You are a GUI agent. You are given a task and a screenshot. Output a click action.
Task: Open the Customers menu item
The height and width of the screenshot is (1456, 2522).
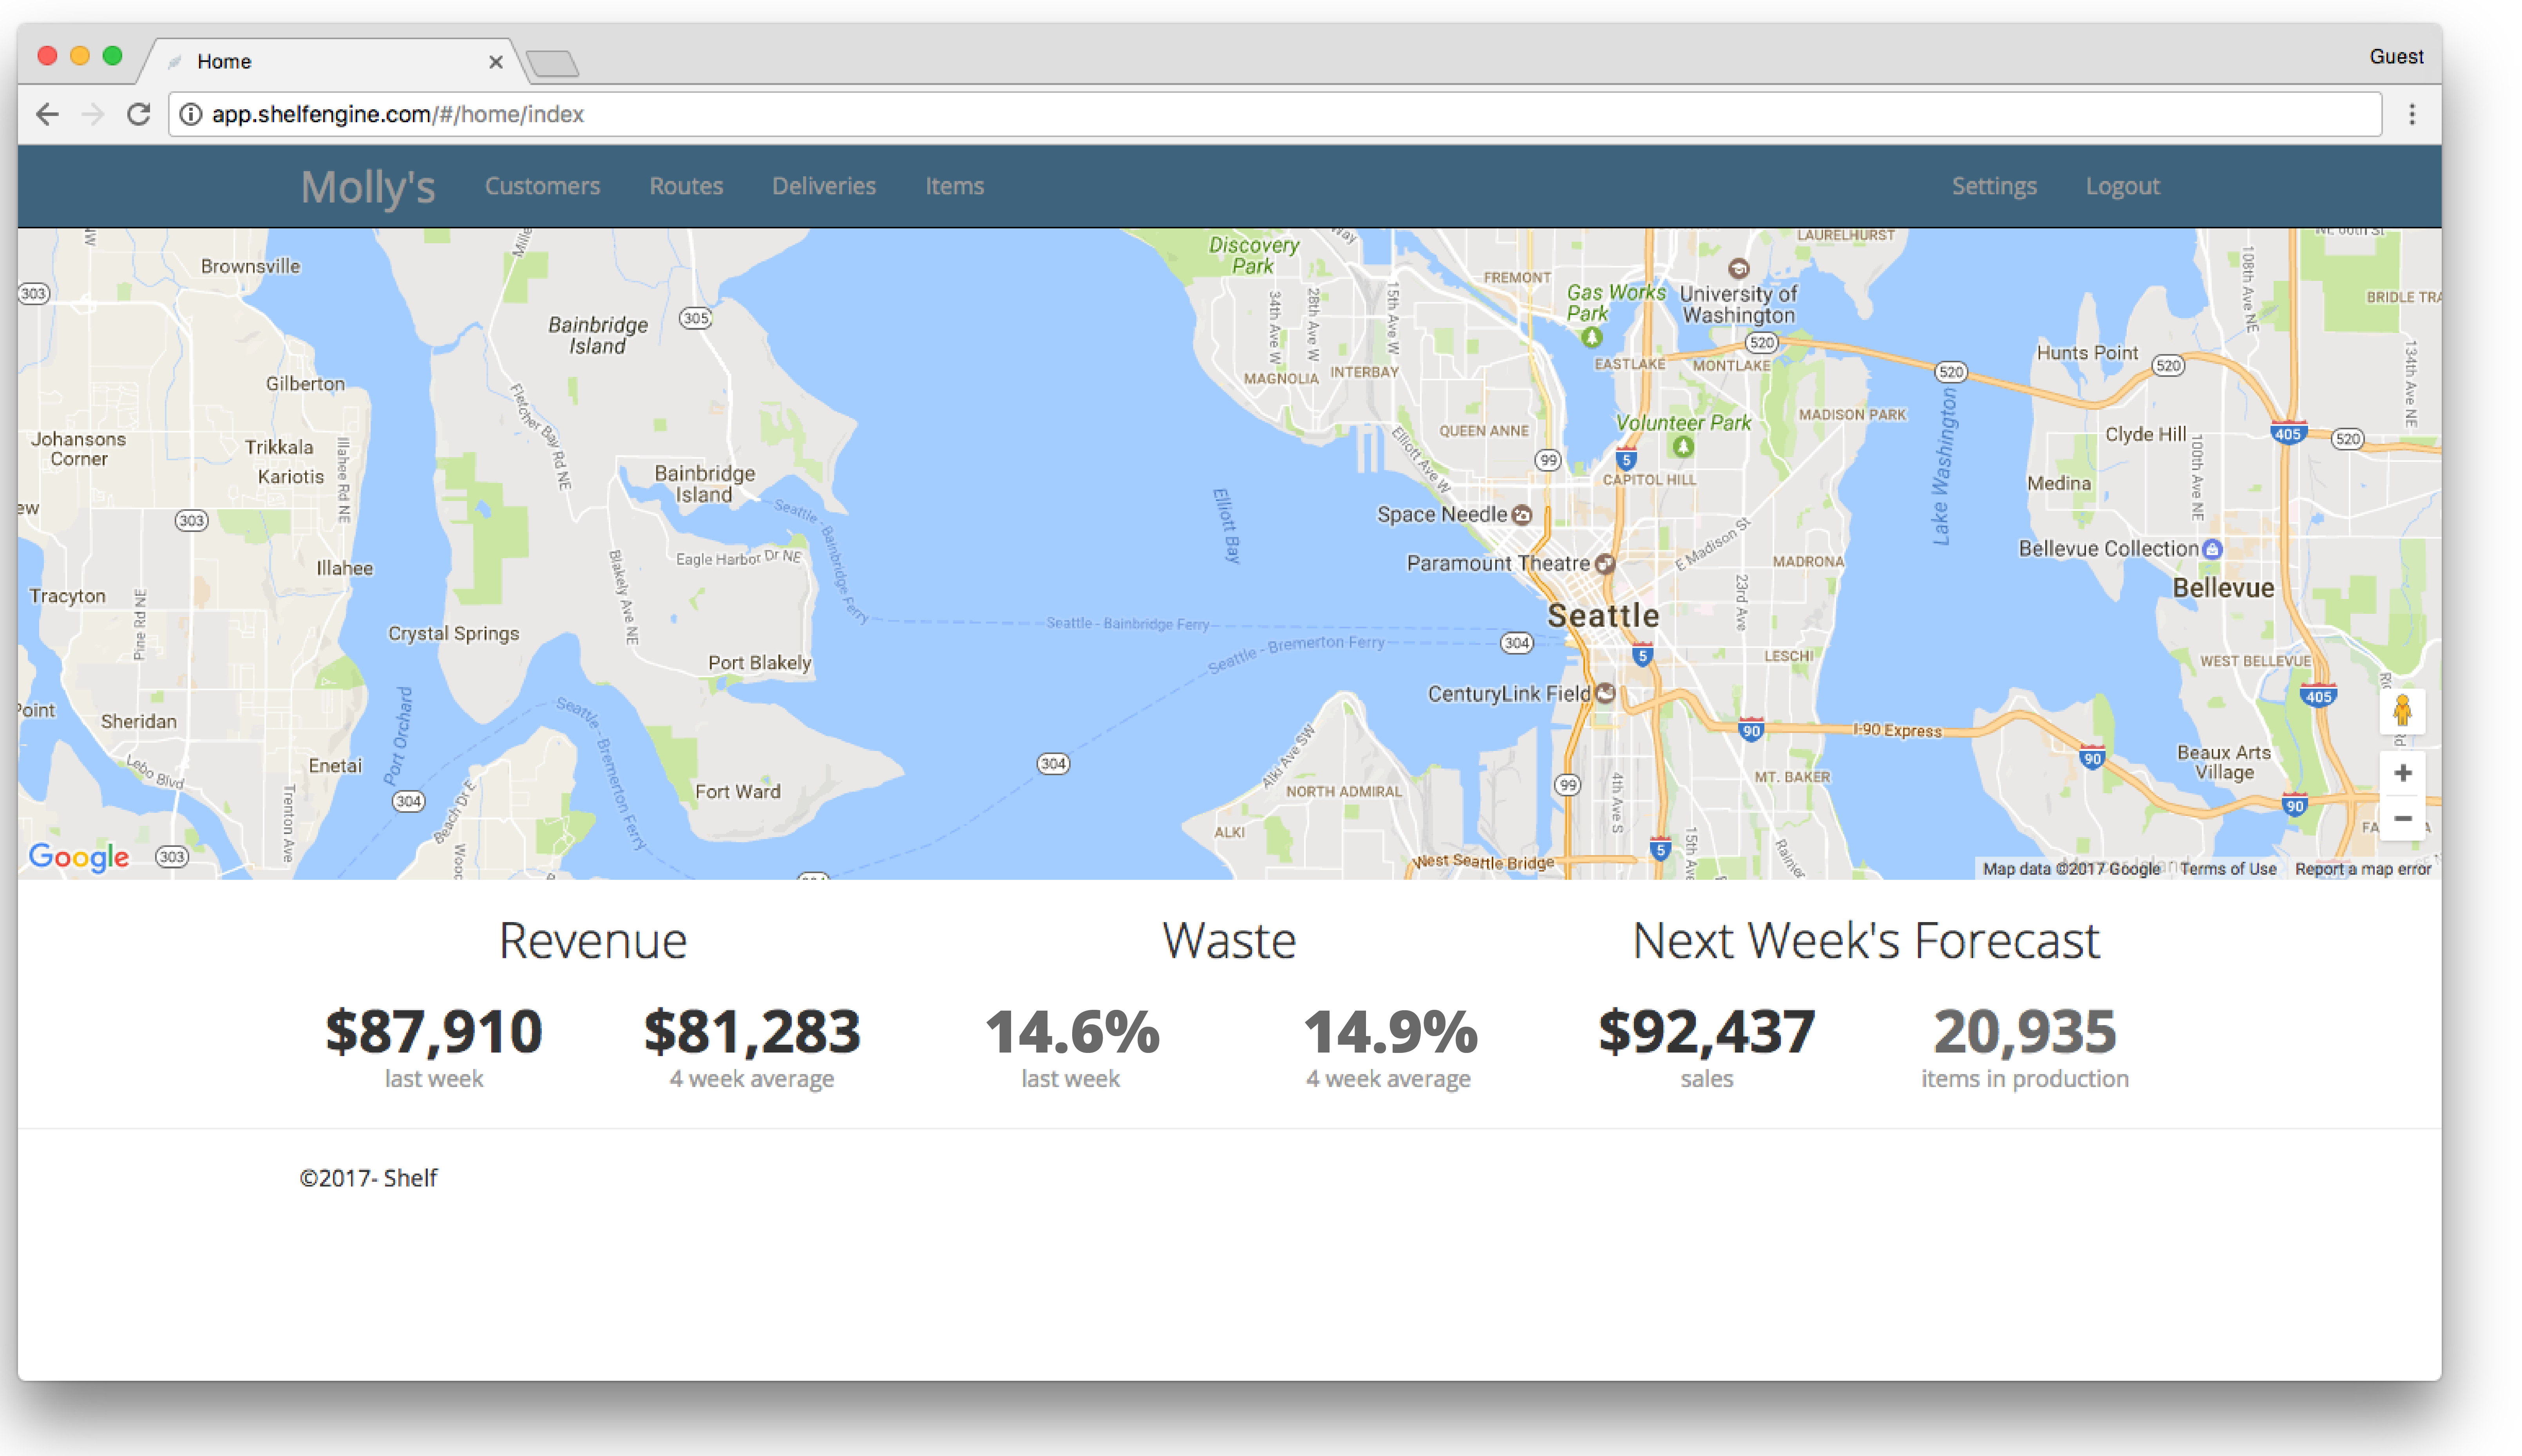[x=542, y=186]
